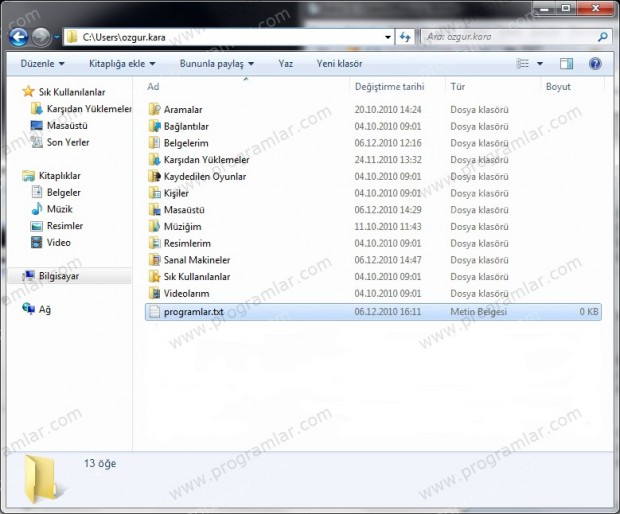Screen dimensions: 620x514
Task: Click the 13 öğe status text
Action: pyautogui.click(x=100, y=463)
